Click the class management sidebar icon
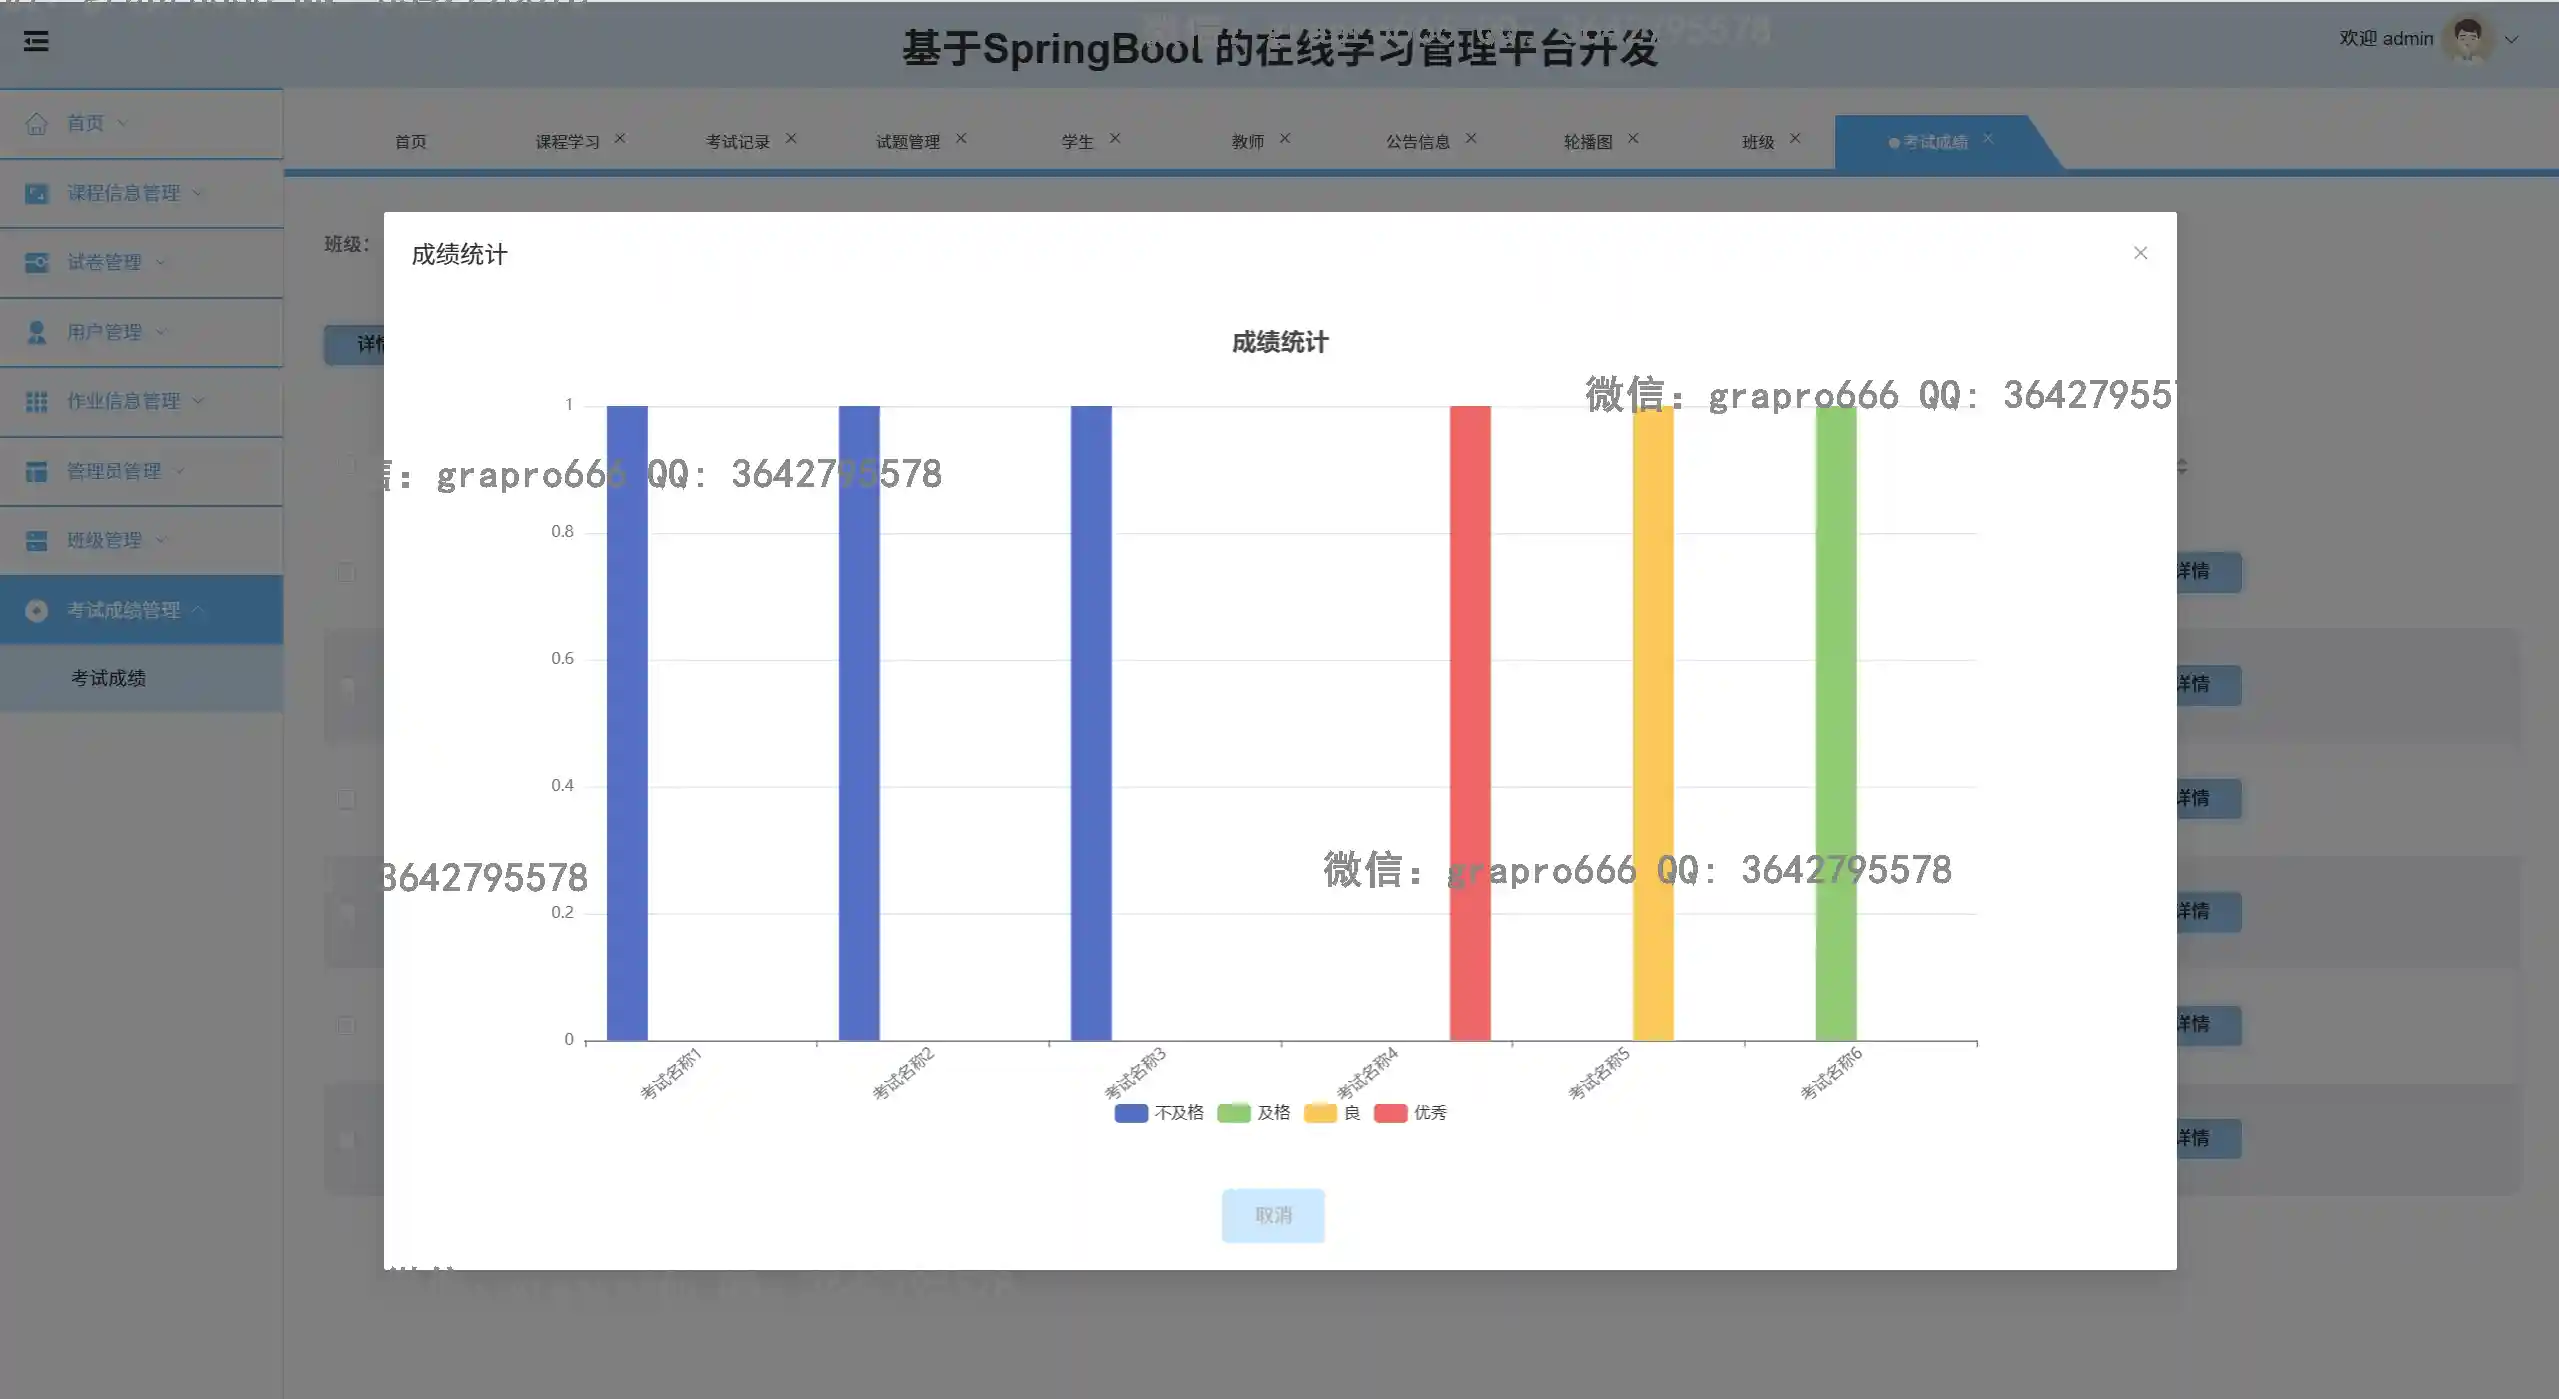2559x1399 pixels. 37,540
